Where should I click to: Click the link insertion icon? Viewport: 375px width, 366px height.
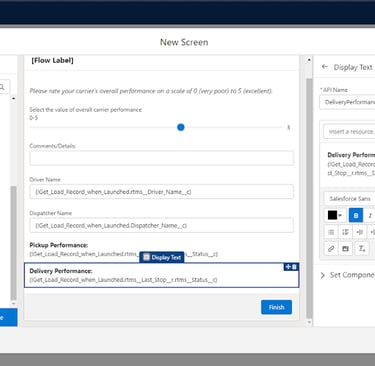pos(331,249)
